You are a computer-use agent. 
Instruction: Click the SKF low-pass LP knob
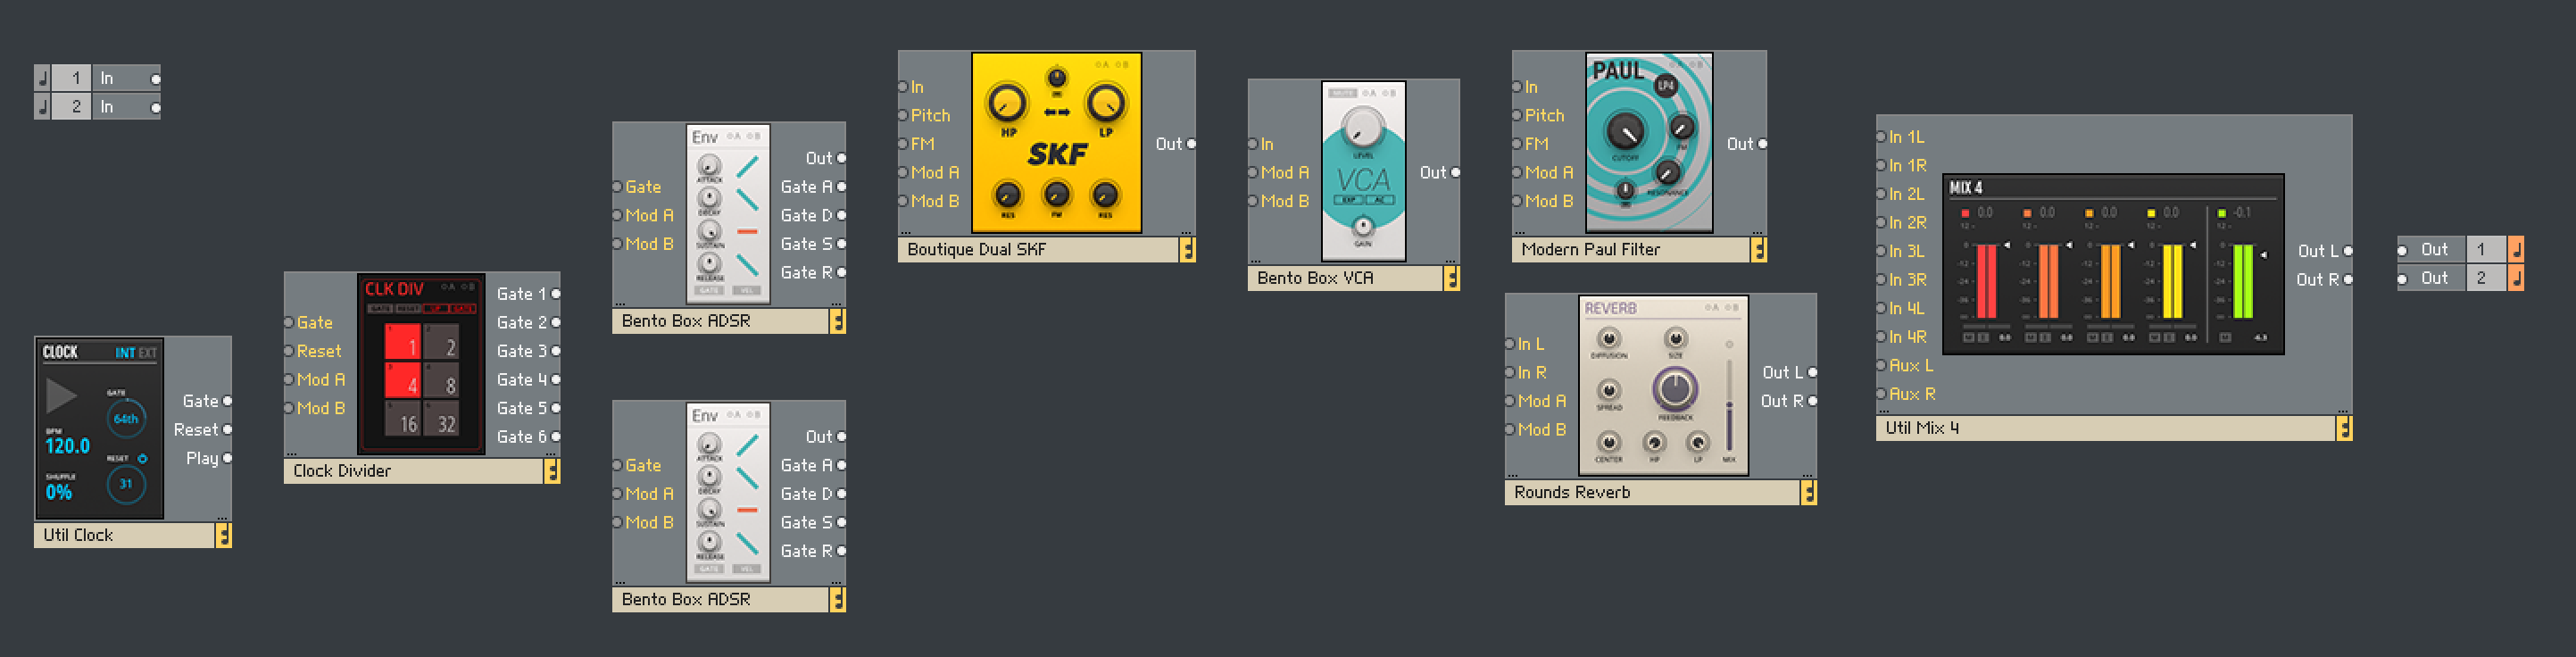tap(1105, 103)
